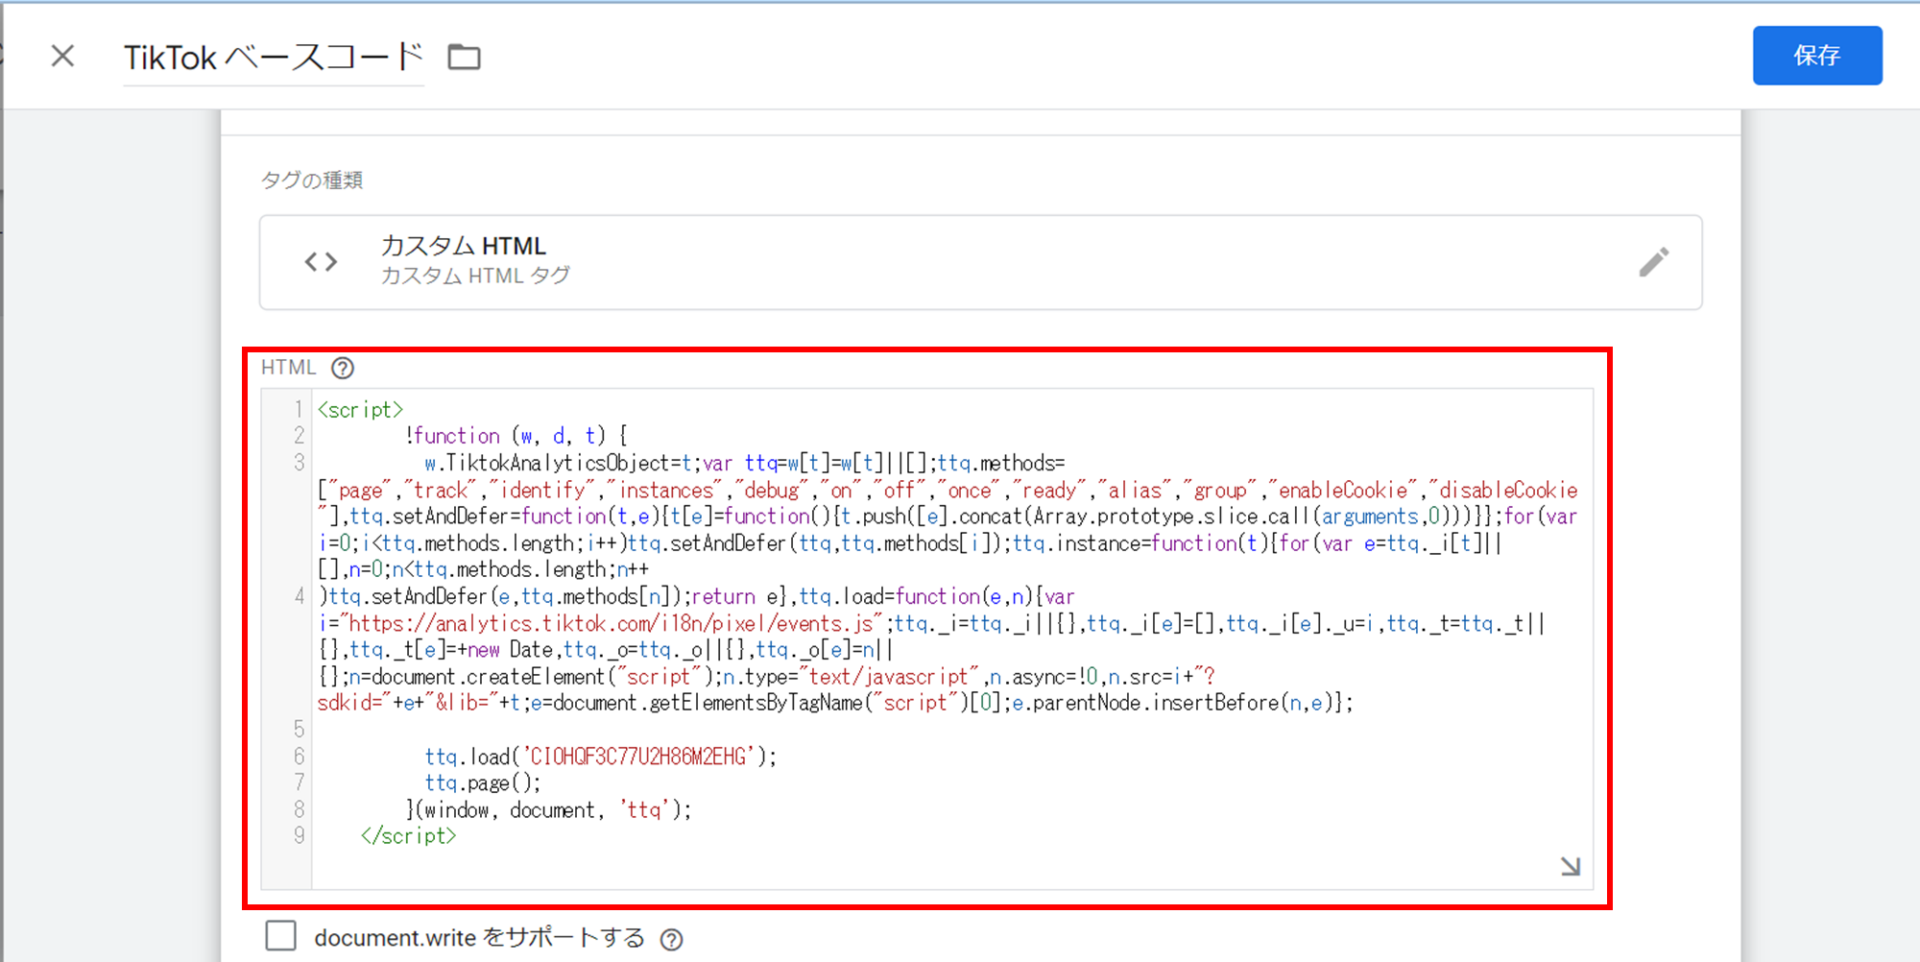Click the タグの種類 section label
Image resolution: width=1920 pixels, height=962 pixels.
pyautogui.click(x=312, y=180)
